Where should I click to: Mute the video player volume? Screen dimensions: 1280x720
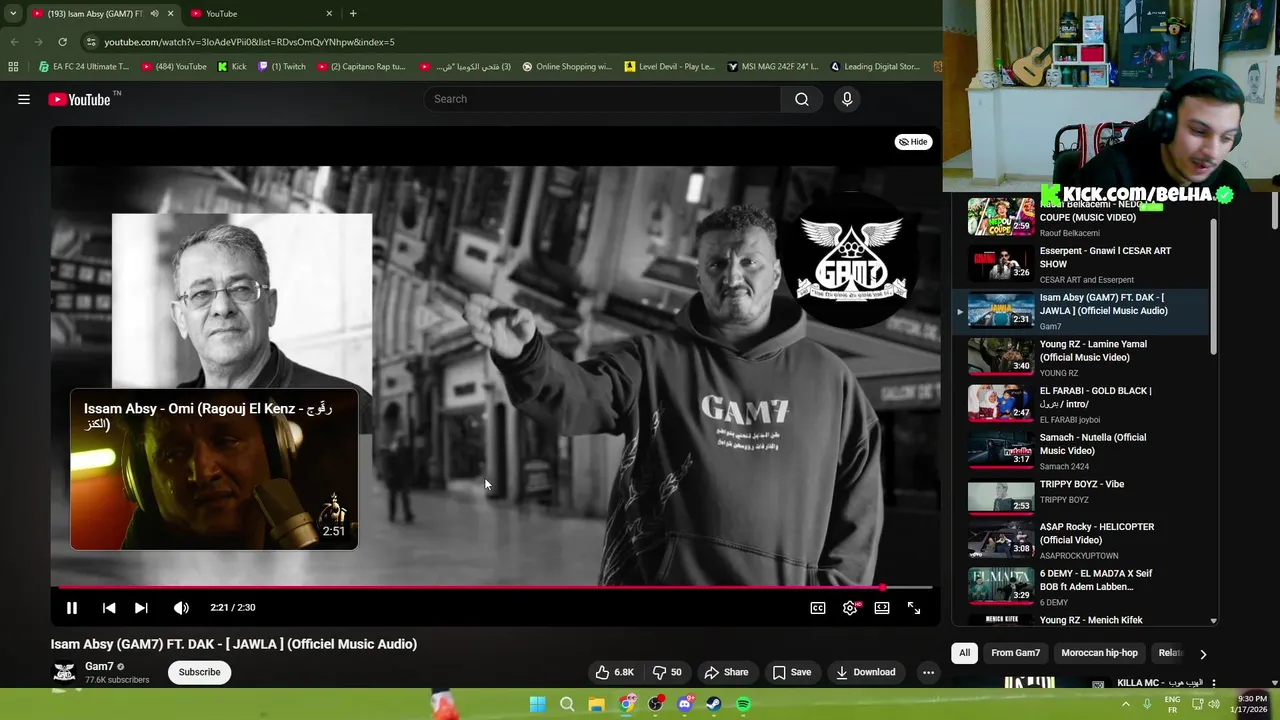tap(181, 608)
